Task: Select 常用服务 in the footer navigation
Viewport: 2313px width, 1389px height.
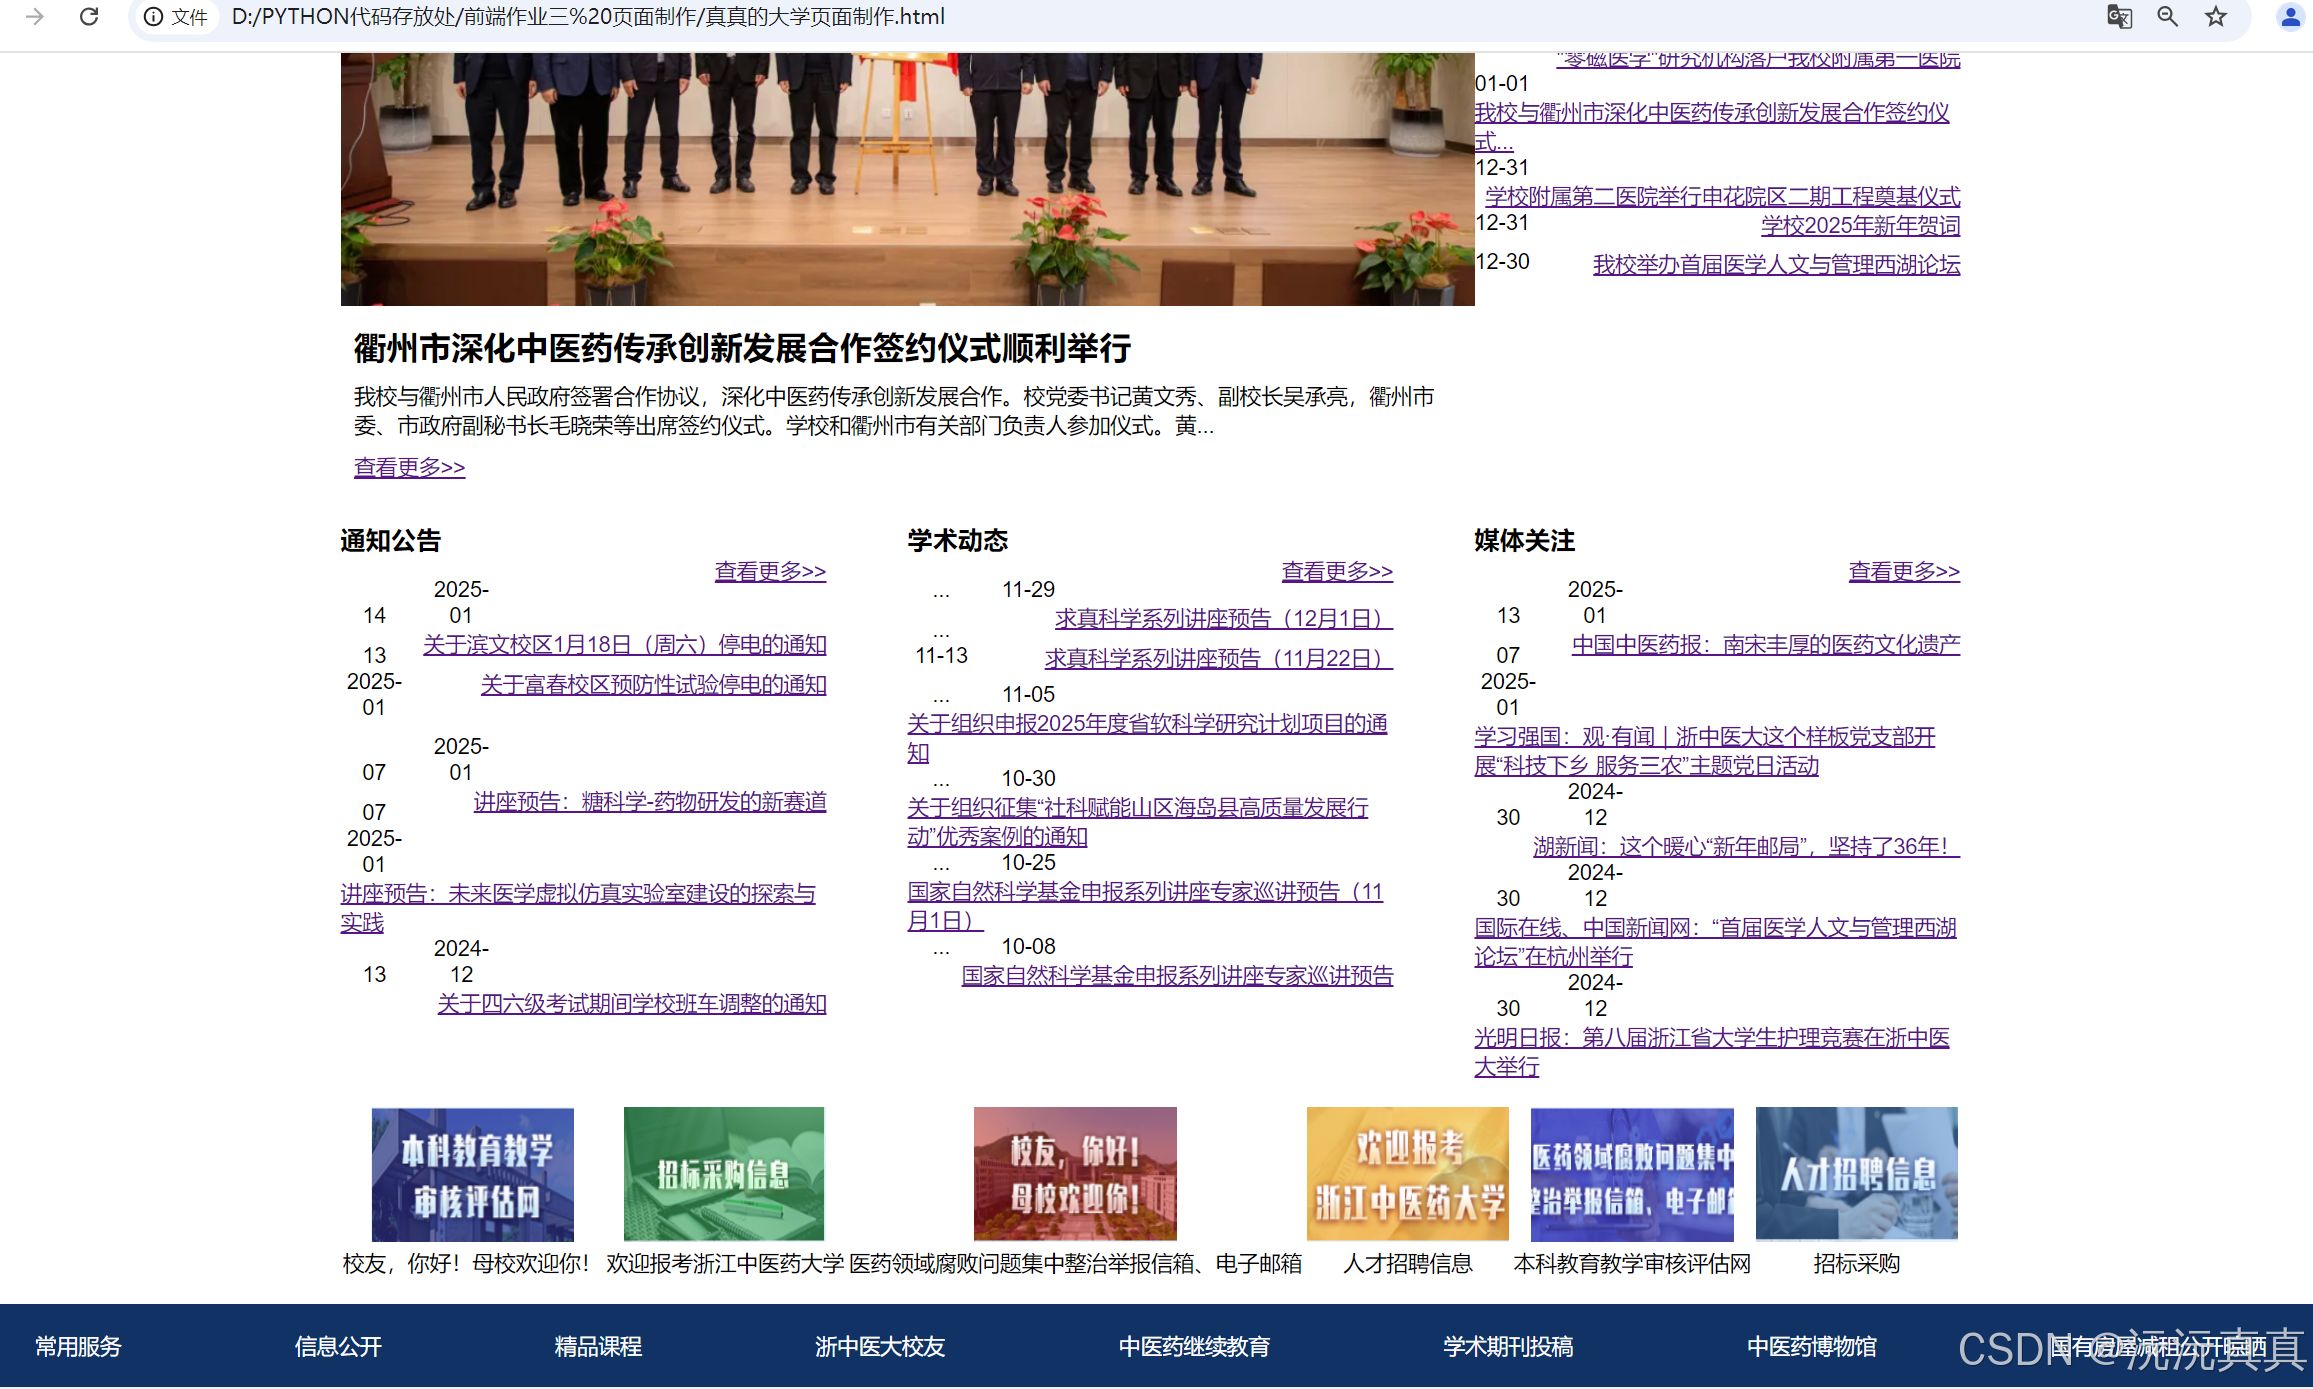Action: (x=78, y=1347)
